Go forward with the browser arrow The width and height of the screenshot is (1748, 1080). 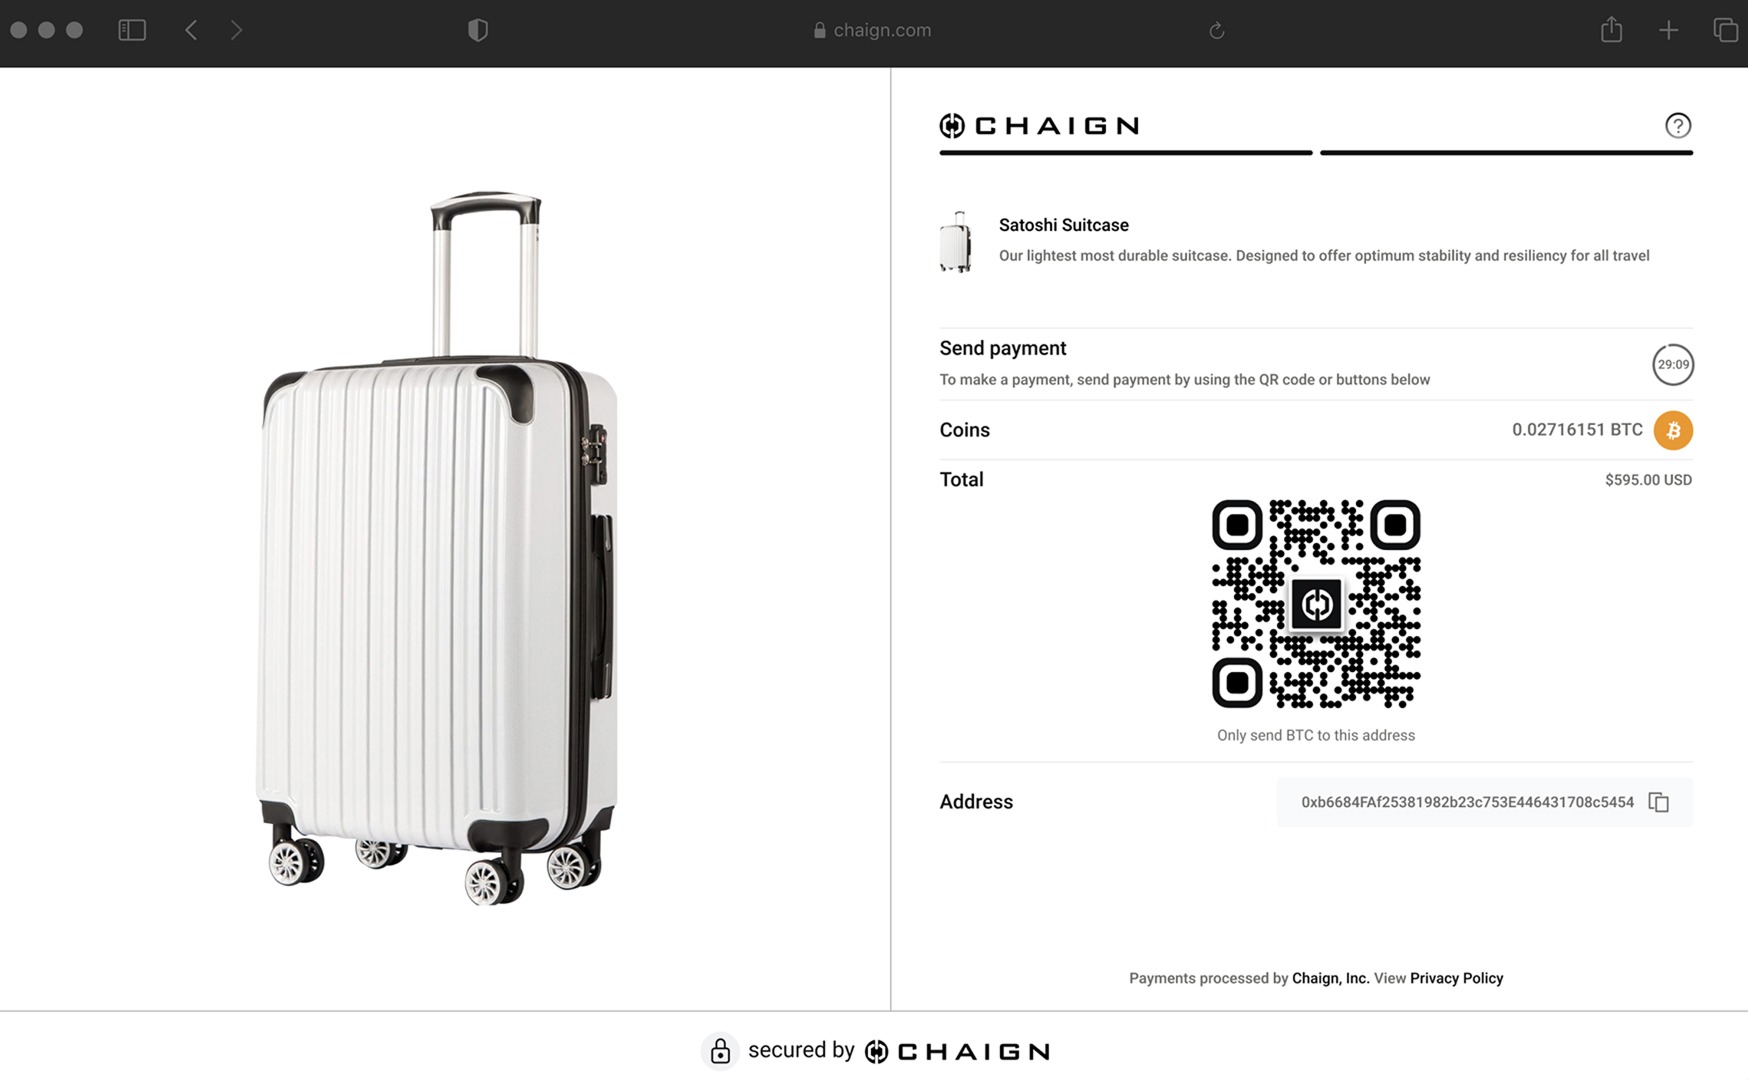click(x=236, y=30)
